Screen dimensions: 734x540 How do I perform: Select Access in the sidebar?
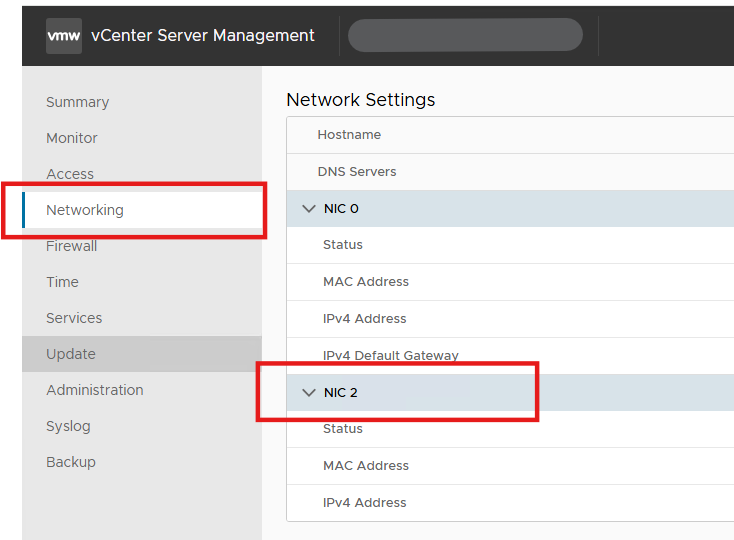[x=70, y=174]
